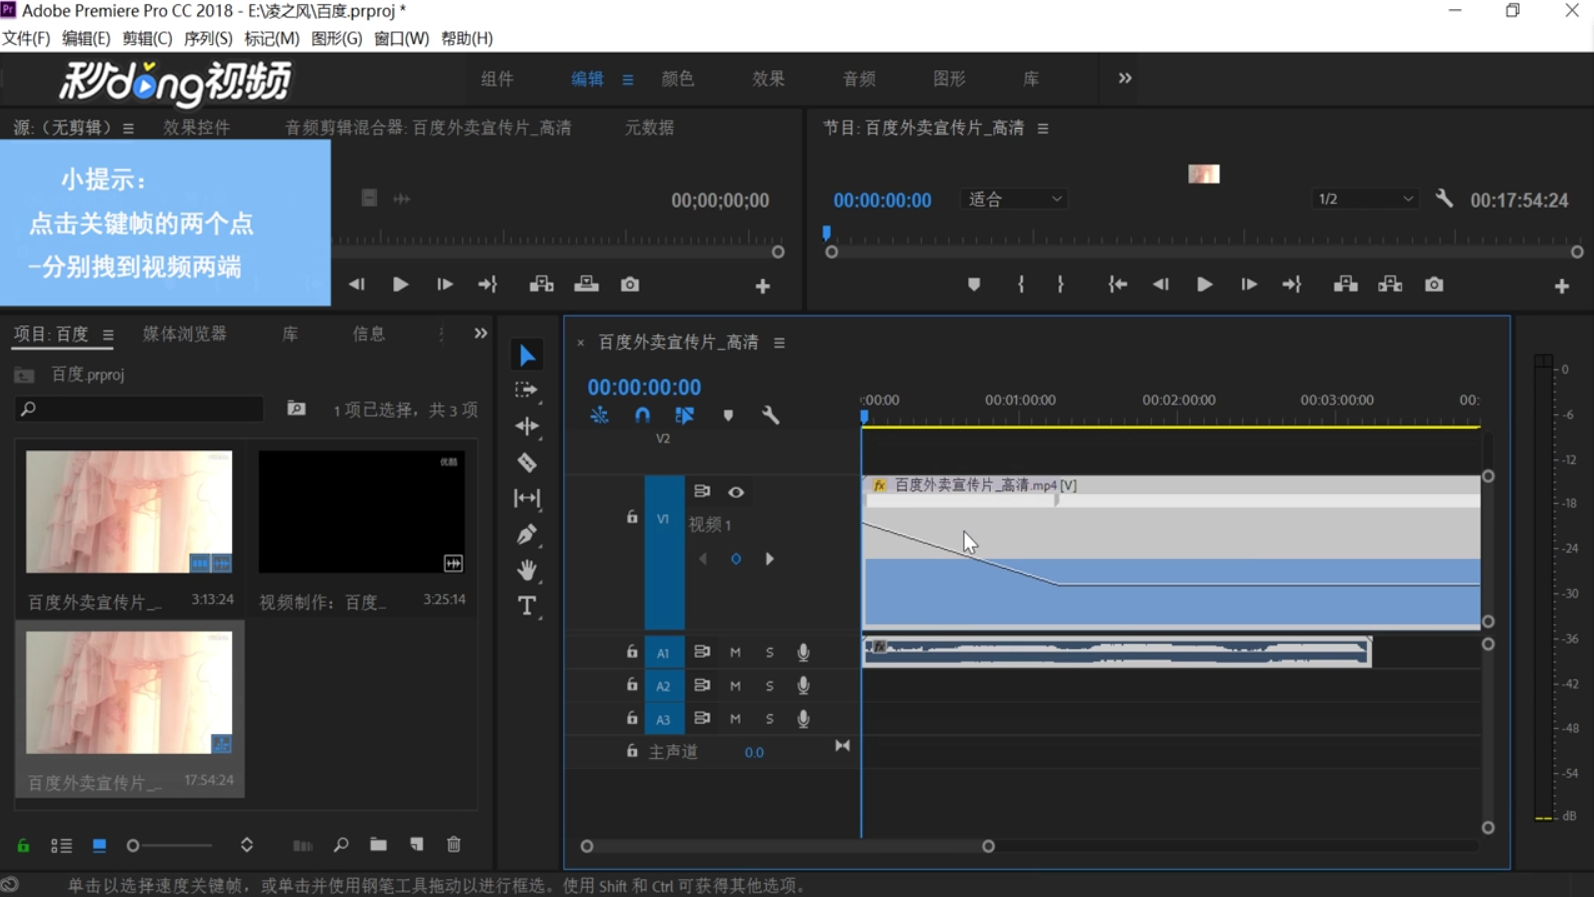The height and width of the screenshot is (897, 1594).
Task: Go to Out point in program monitor
Action: [x=1292, y=285]
